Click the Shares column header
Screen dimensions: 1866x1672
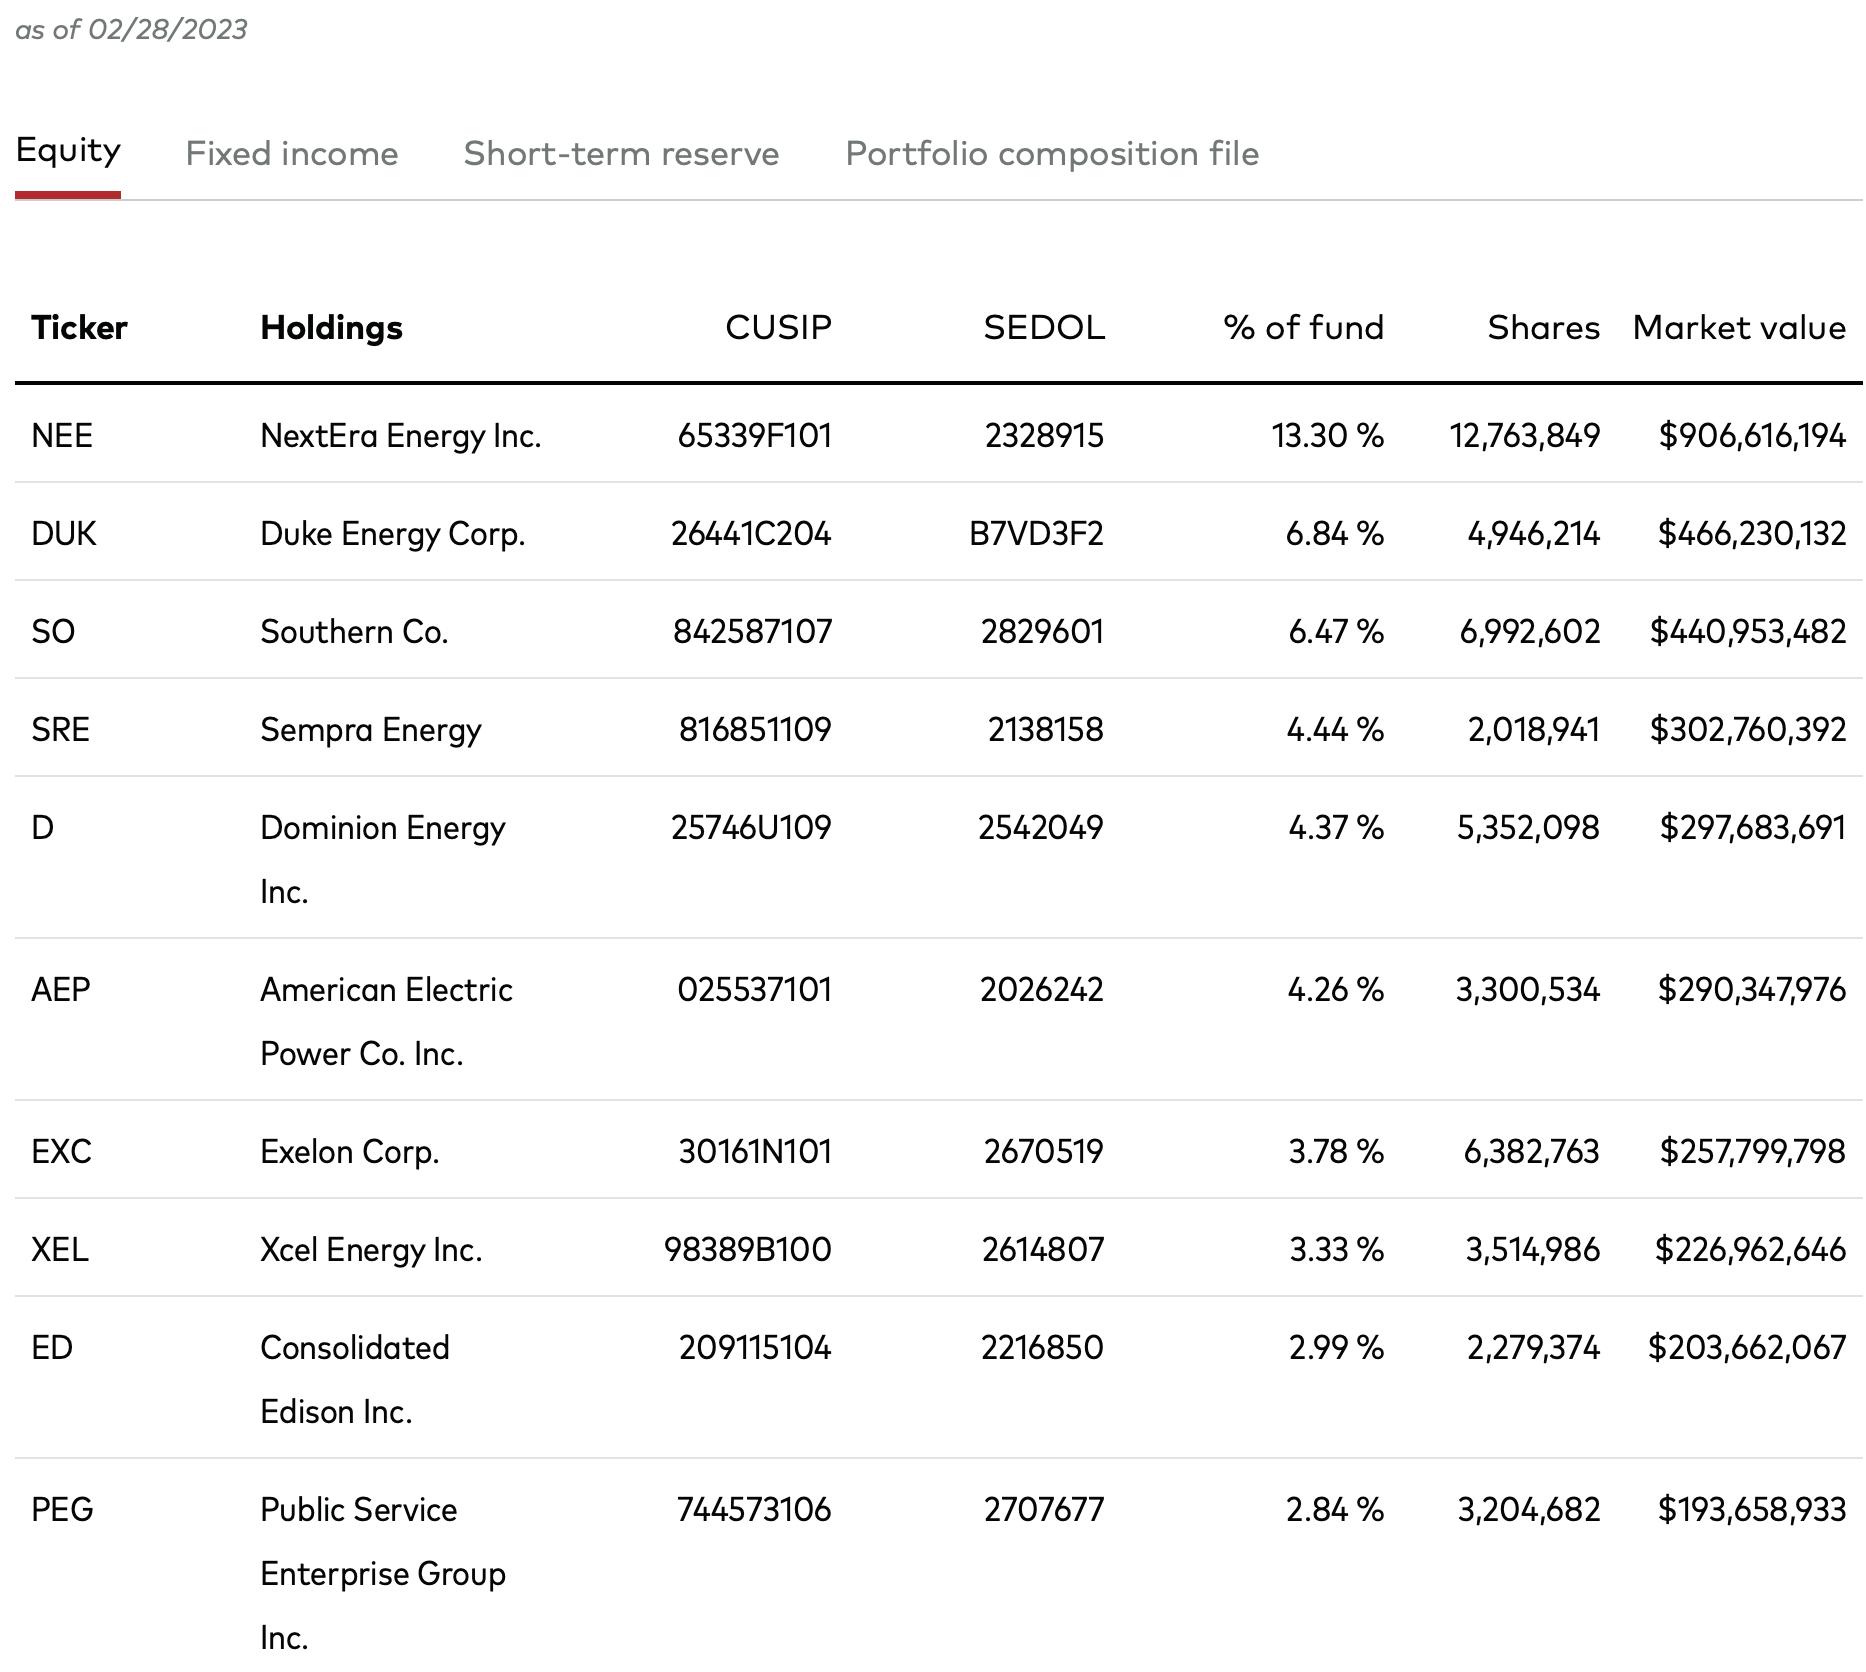pyautogui.click(x=1544, y=327)
